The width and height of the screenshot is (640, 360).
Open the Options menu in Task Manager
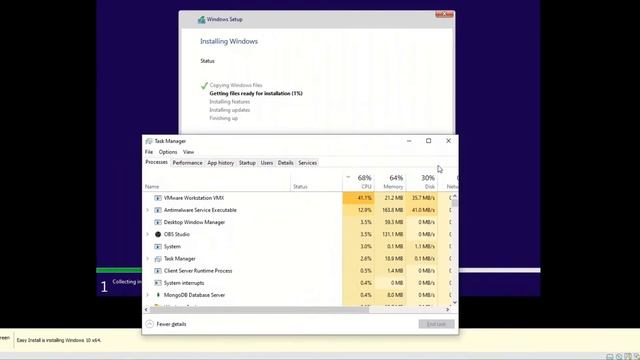[168, 152]
